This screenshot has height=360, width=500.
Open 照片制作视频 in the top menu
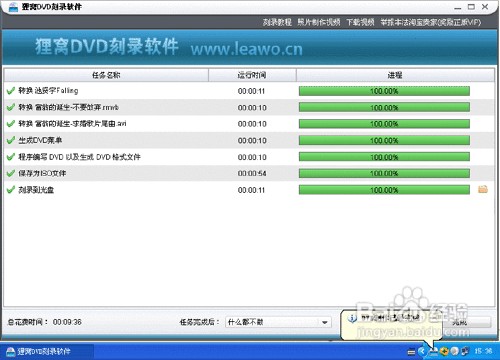click(x=319, y=22)
